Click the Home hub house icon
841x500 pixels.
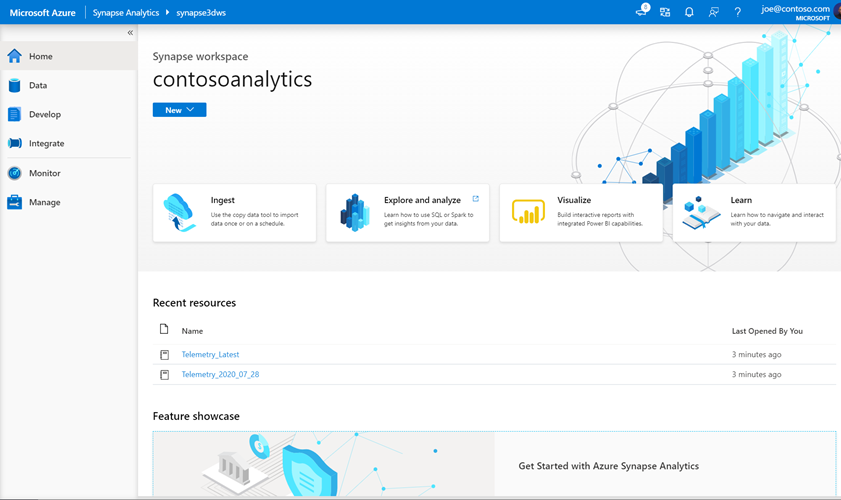pos(14,56)
